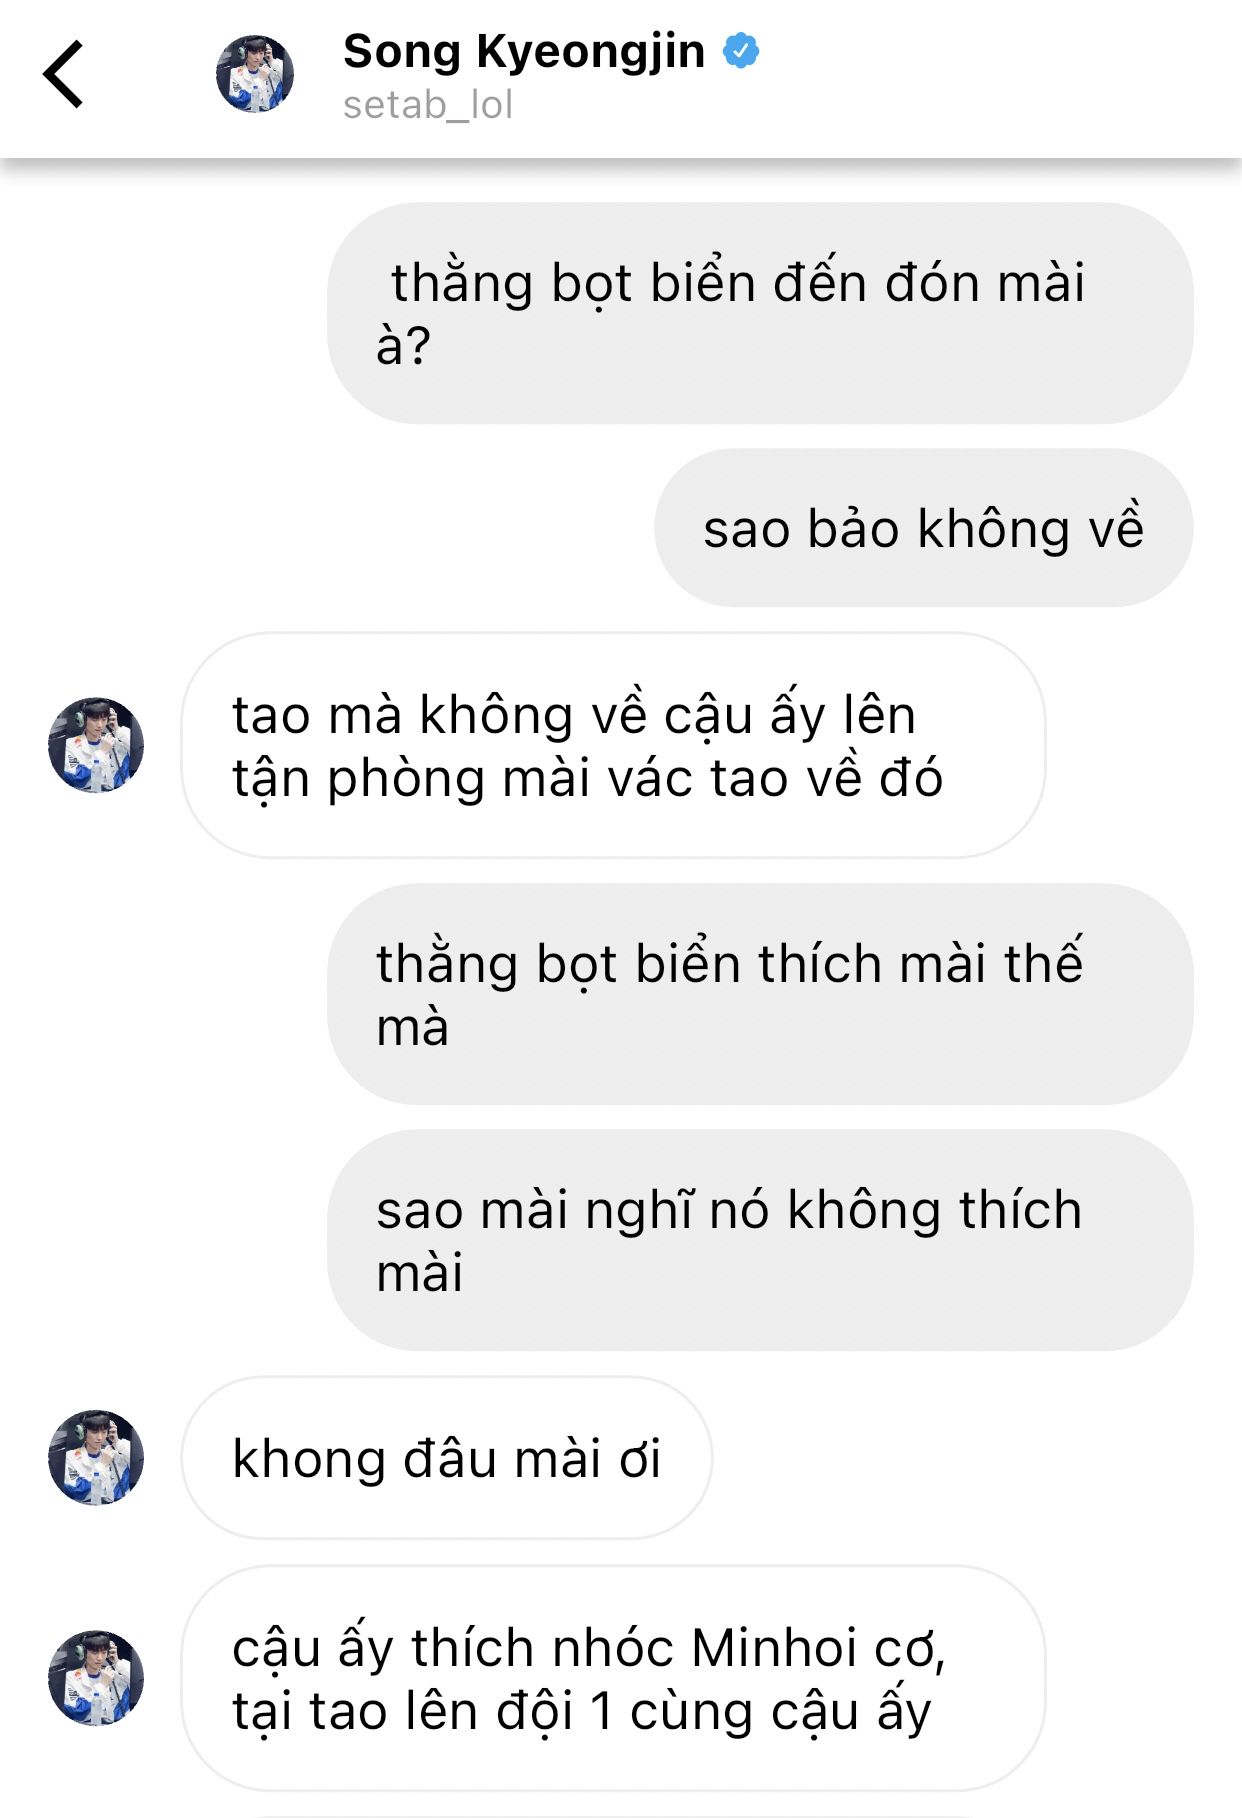Viewport: 1242px width, 1818px height.
Task: Select the "sao mài nghĩ nó không thích mài" bubble
Action: 760,1240
